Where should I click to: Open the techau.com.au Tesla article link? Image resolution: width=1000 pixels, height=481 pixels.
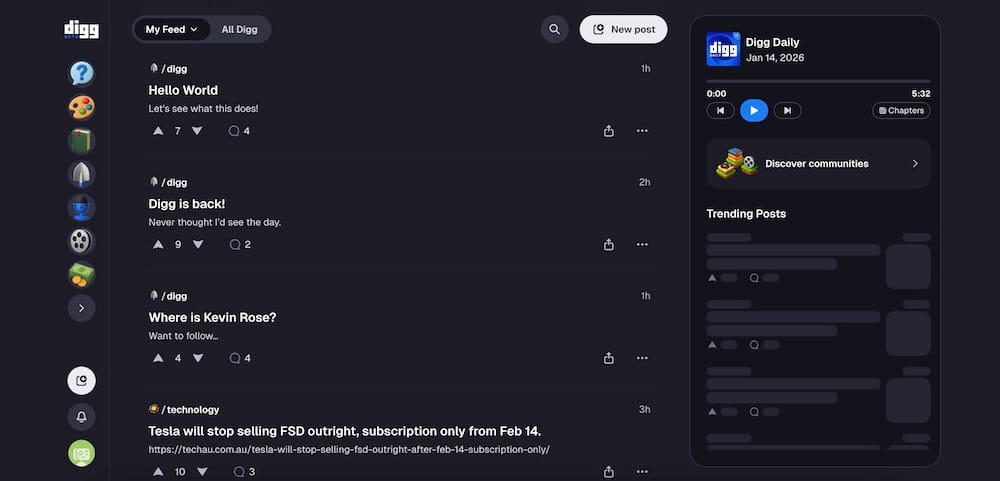click(349, 449)
